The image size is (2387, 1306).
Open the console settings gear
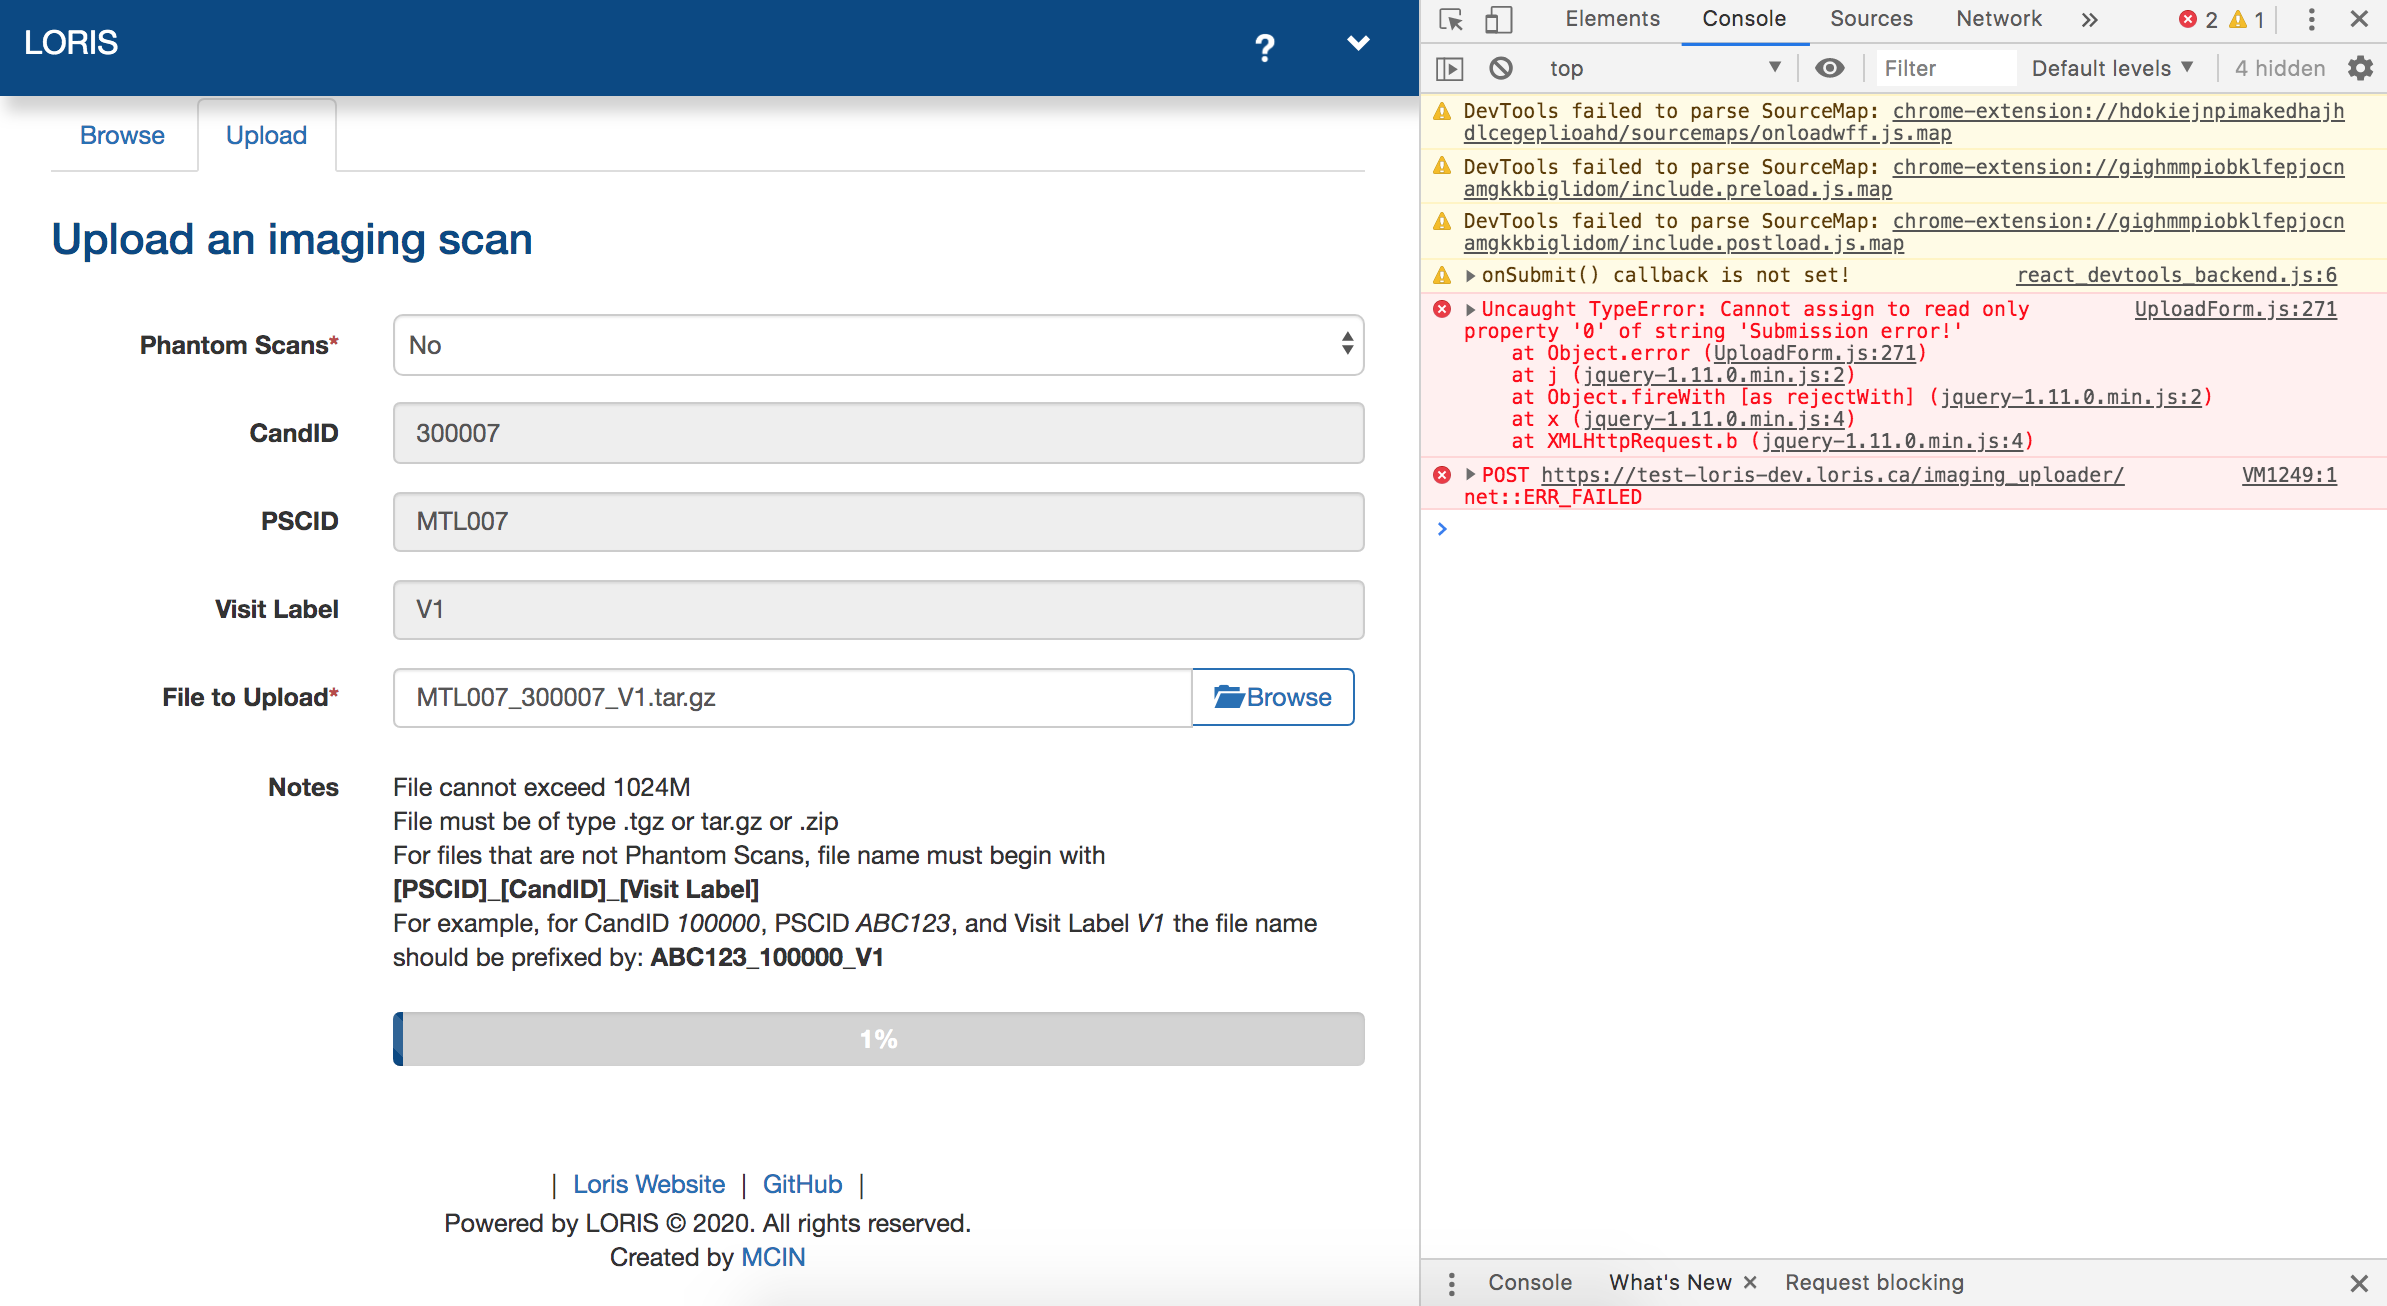[2360, 67]
